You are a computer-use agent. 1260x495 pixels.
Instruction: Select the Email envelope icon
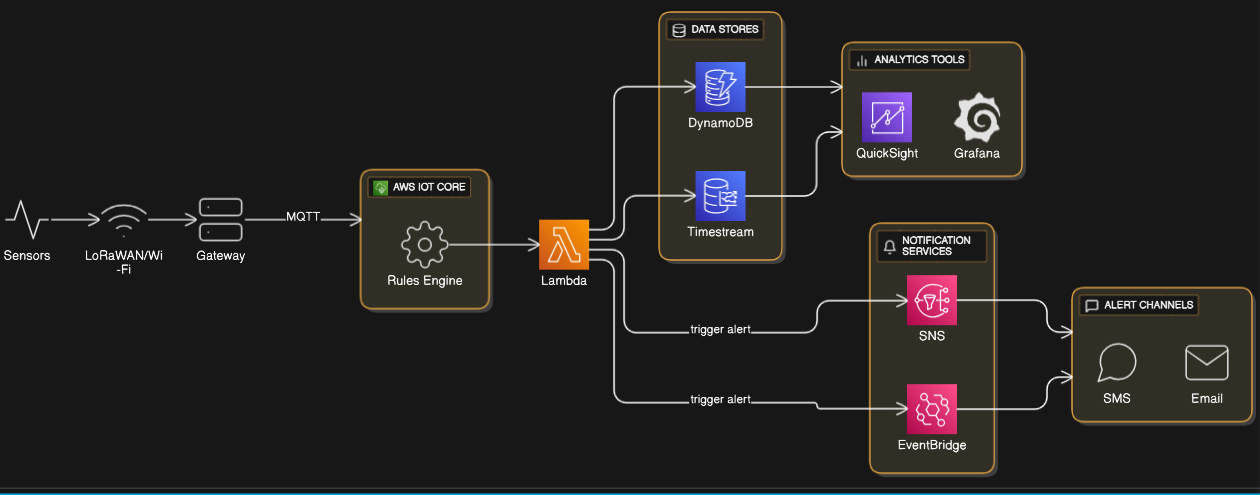pyautogui.click(x=1207, y=363)
